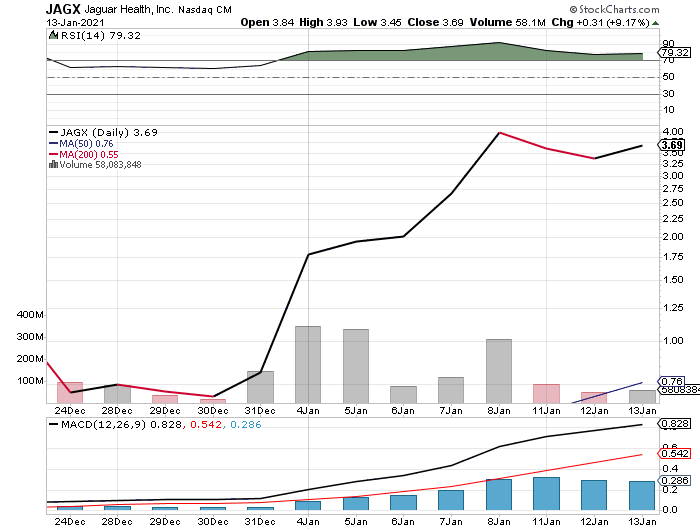Click the gray 8Jan volume bar

click(x=499, y=371)
